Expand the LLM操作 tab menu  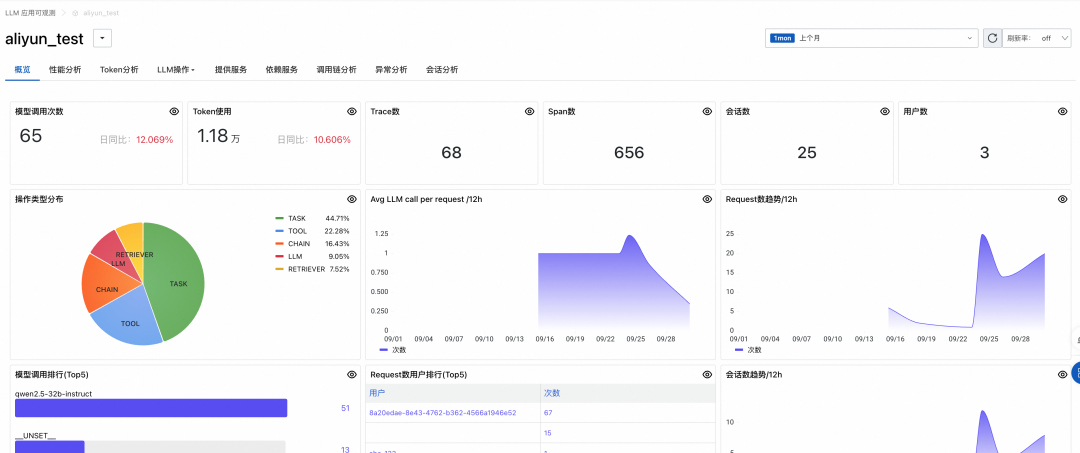point(176,70)
